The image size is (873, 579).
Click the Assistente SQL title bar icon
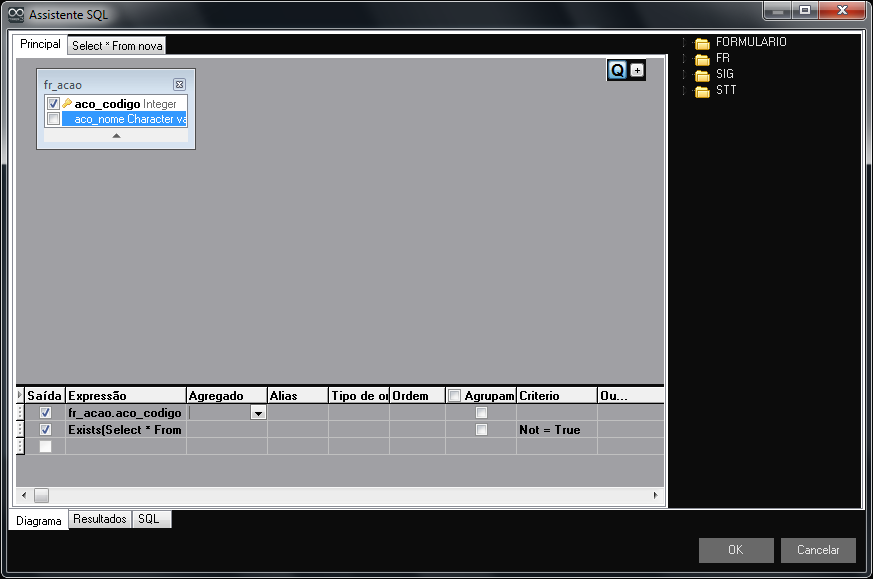coord(16,15)
